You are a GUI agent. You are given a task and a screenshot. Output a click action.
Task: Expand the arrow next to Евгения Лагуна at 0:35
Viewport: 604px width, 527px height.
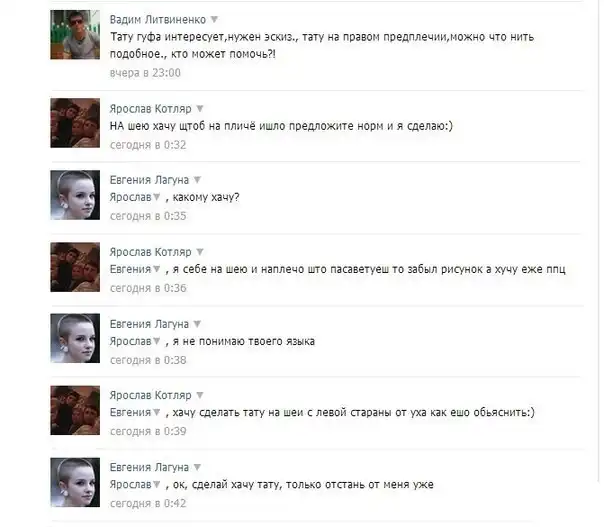(x=197, y=180)
